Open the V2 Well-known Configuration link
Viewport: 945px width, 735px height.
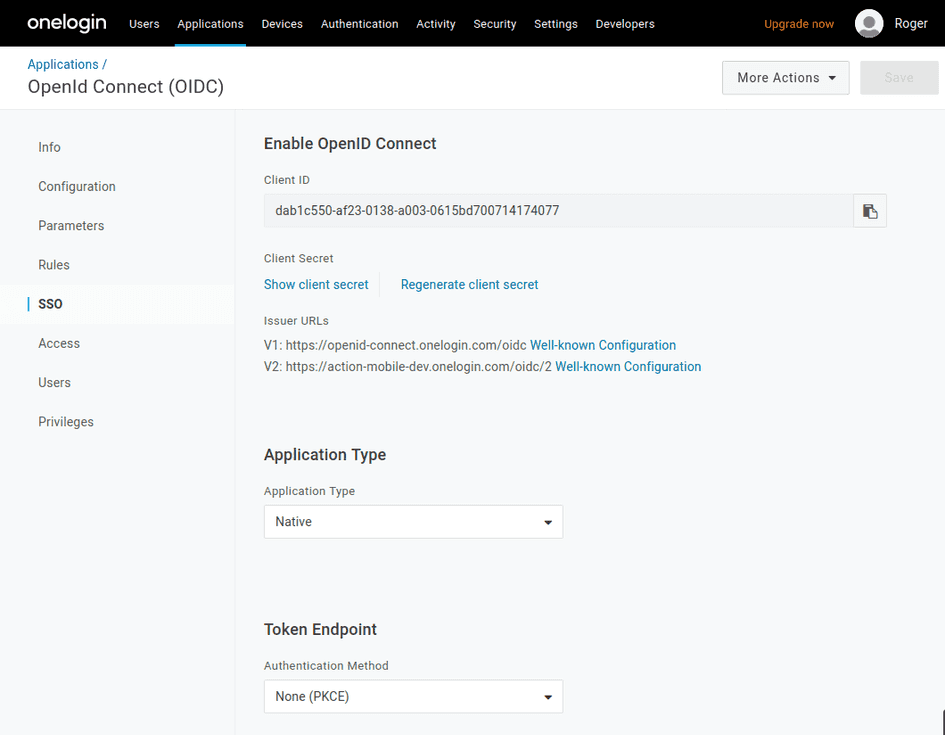(x=627, y=366)
